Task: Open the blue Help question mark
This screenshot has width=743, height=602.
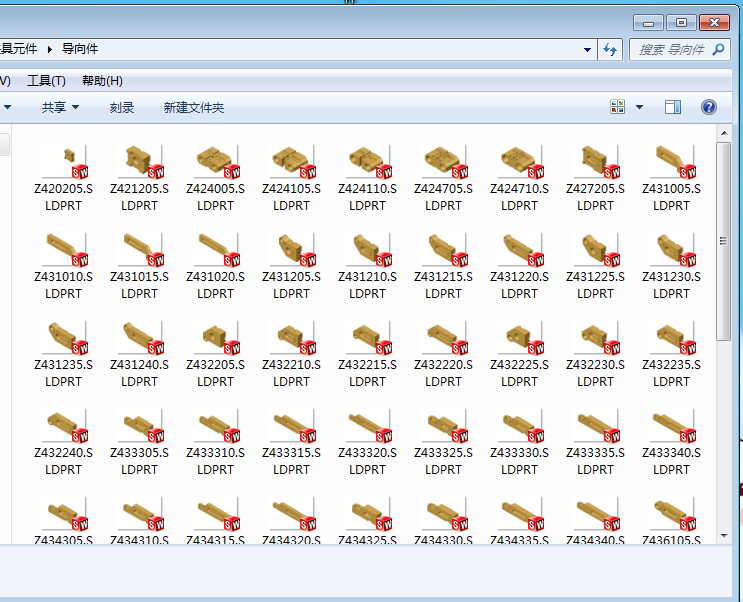Action: coord(708,107)
